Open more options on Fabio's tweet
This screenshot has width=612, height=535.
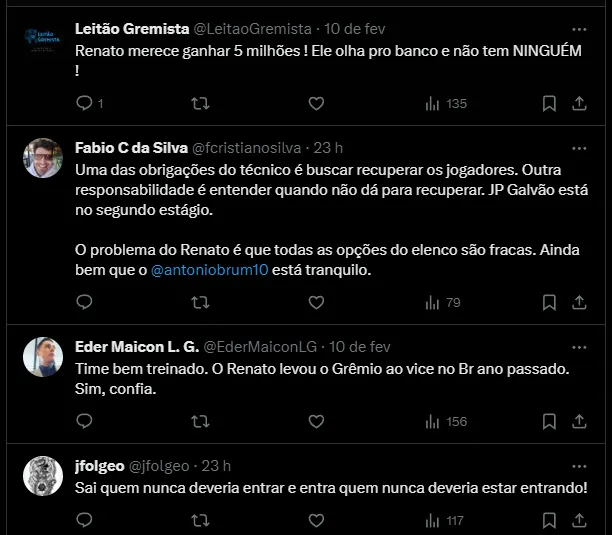pos(579,147)
